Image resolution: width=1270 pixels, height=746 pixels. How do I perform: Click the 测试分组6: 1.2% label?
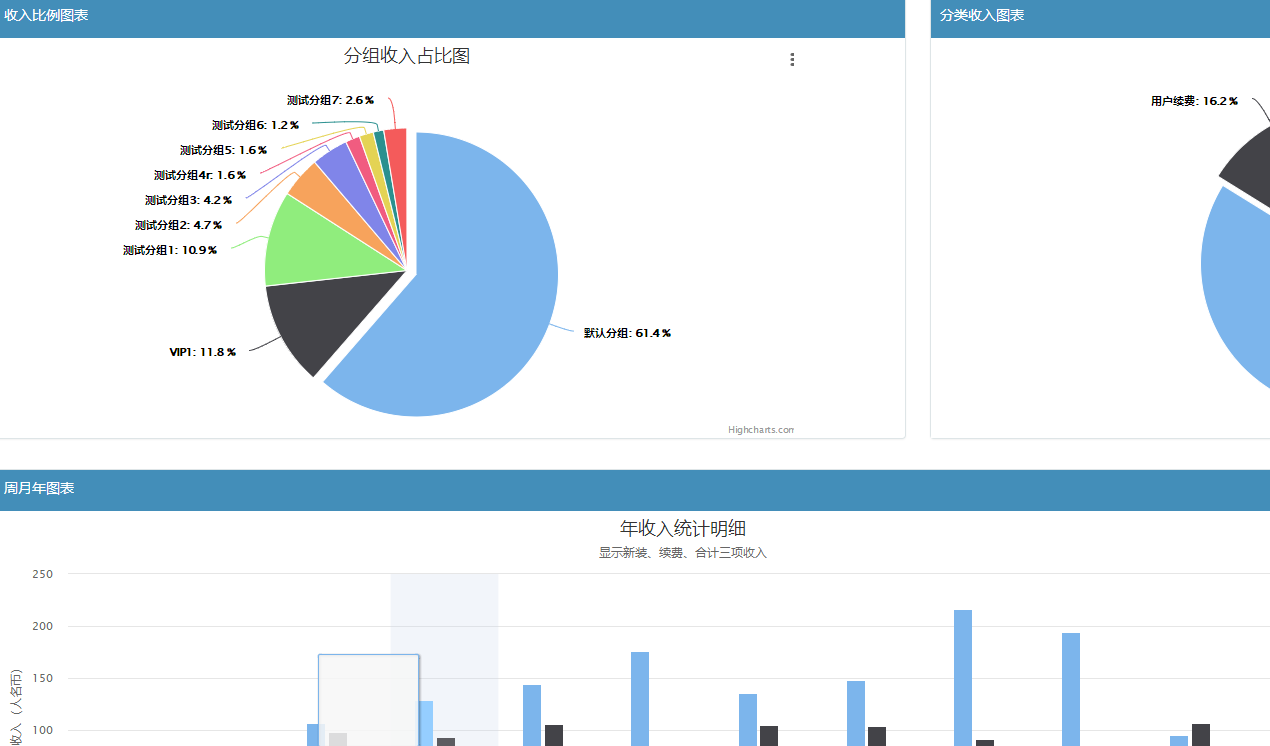pyautogui.click(x=255, y=125)
